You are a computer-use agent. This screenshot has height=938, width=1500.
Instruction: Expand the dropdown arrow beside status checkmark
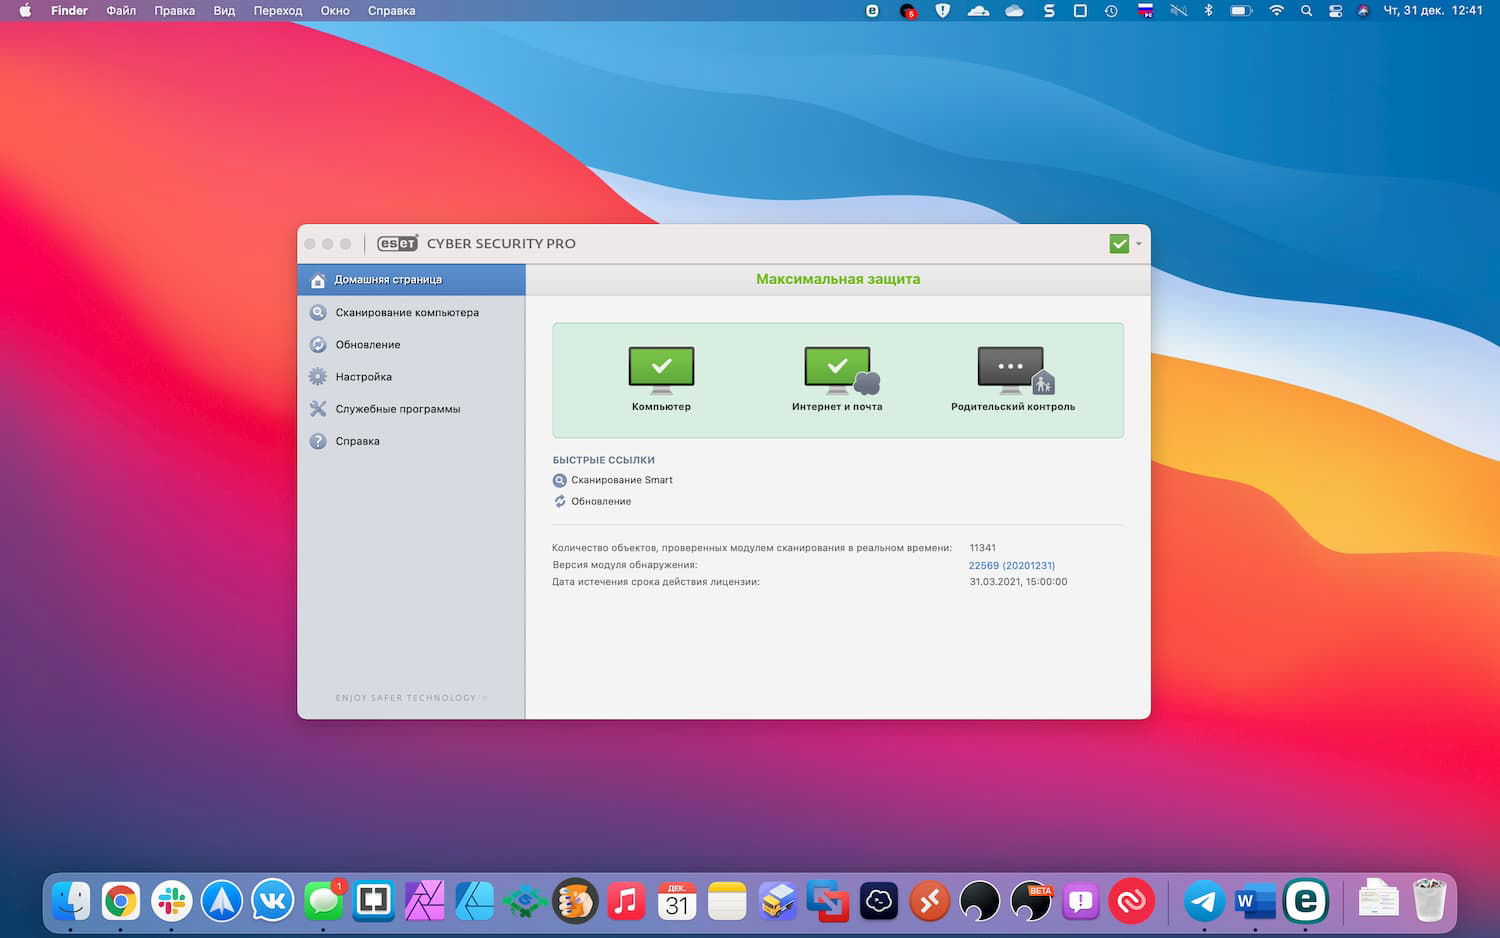pos(1139,244)
